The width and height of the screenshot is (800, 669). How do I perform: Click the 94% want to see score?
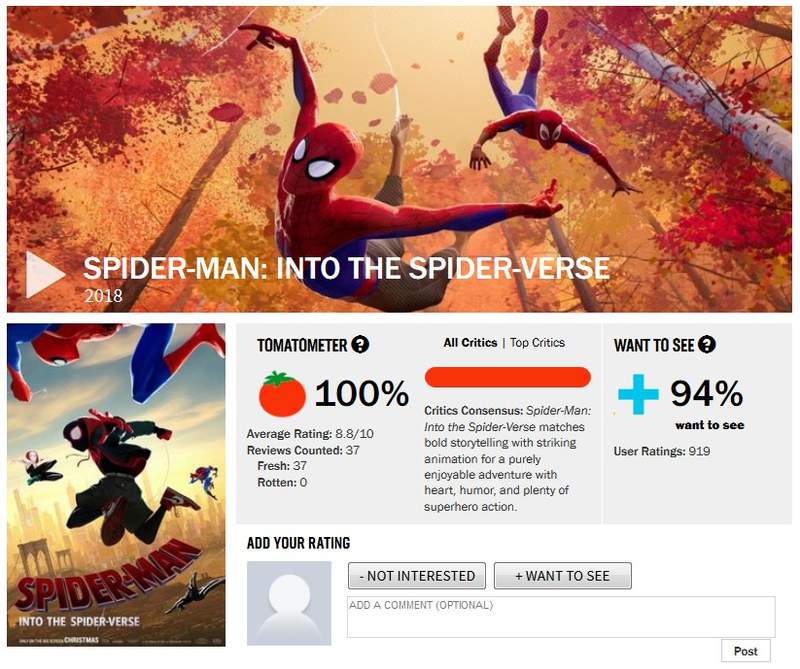[x=706, y=393]
